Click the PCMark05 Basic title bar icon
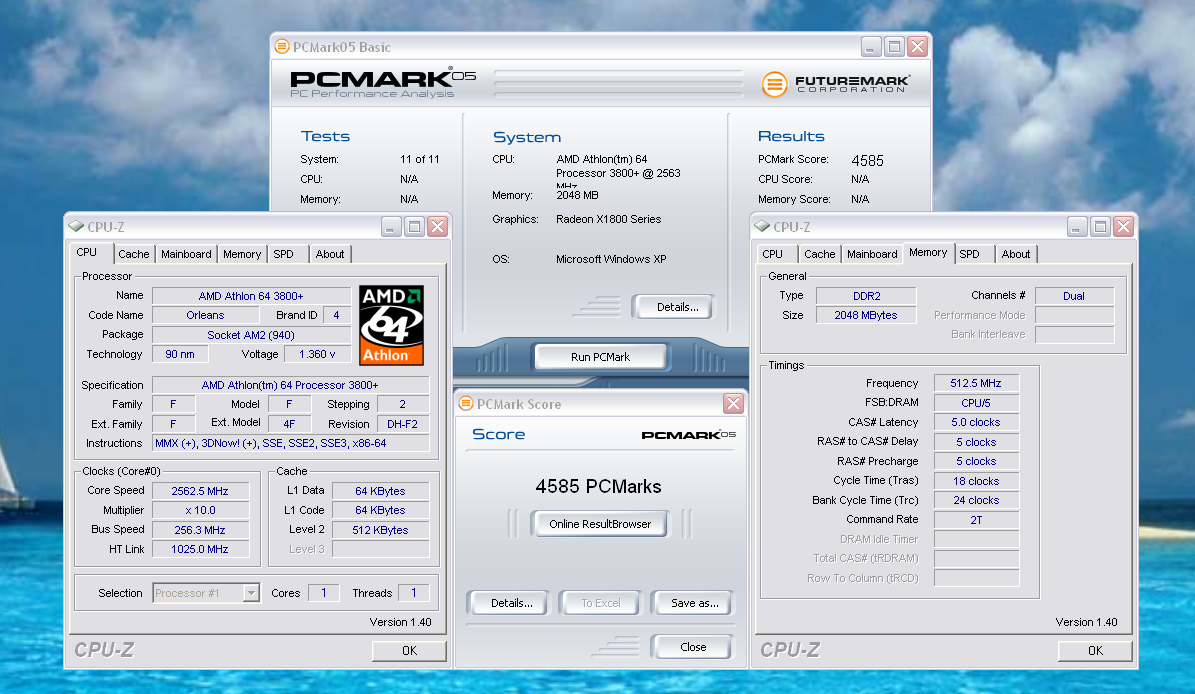1195x694 pixels. [282, 46]
